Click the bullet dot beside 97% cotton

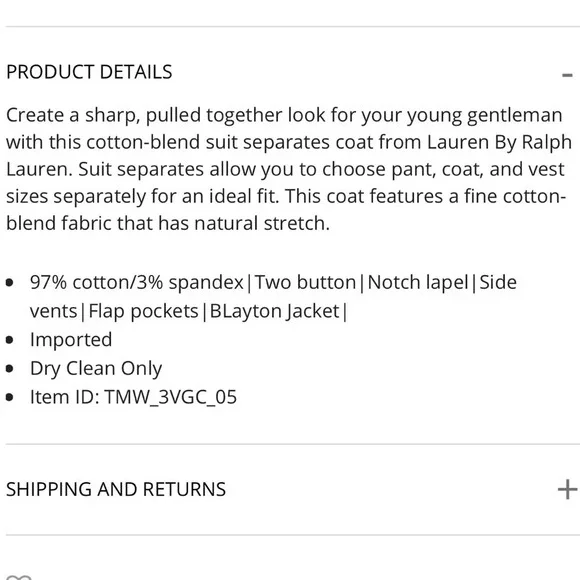10,283
